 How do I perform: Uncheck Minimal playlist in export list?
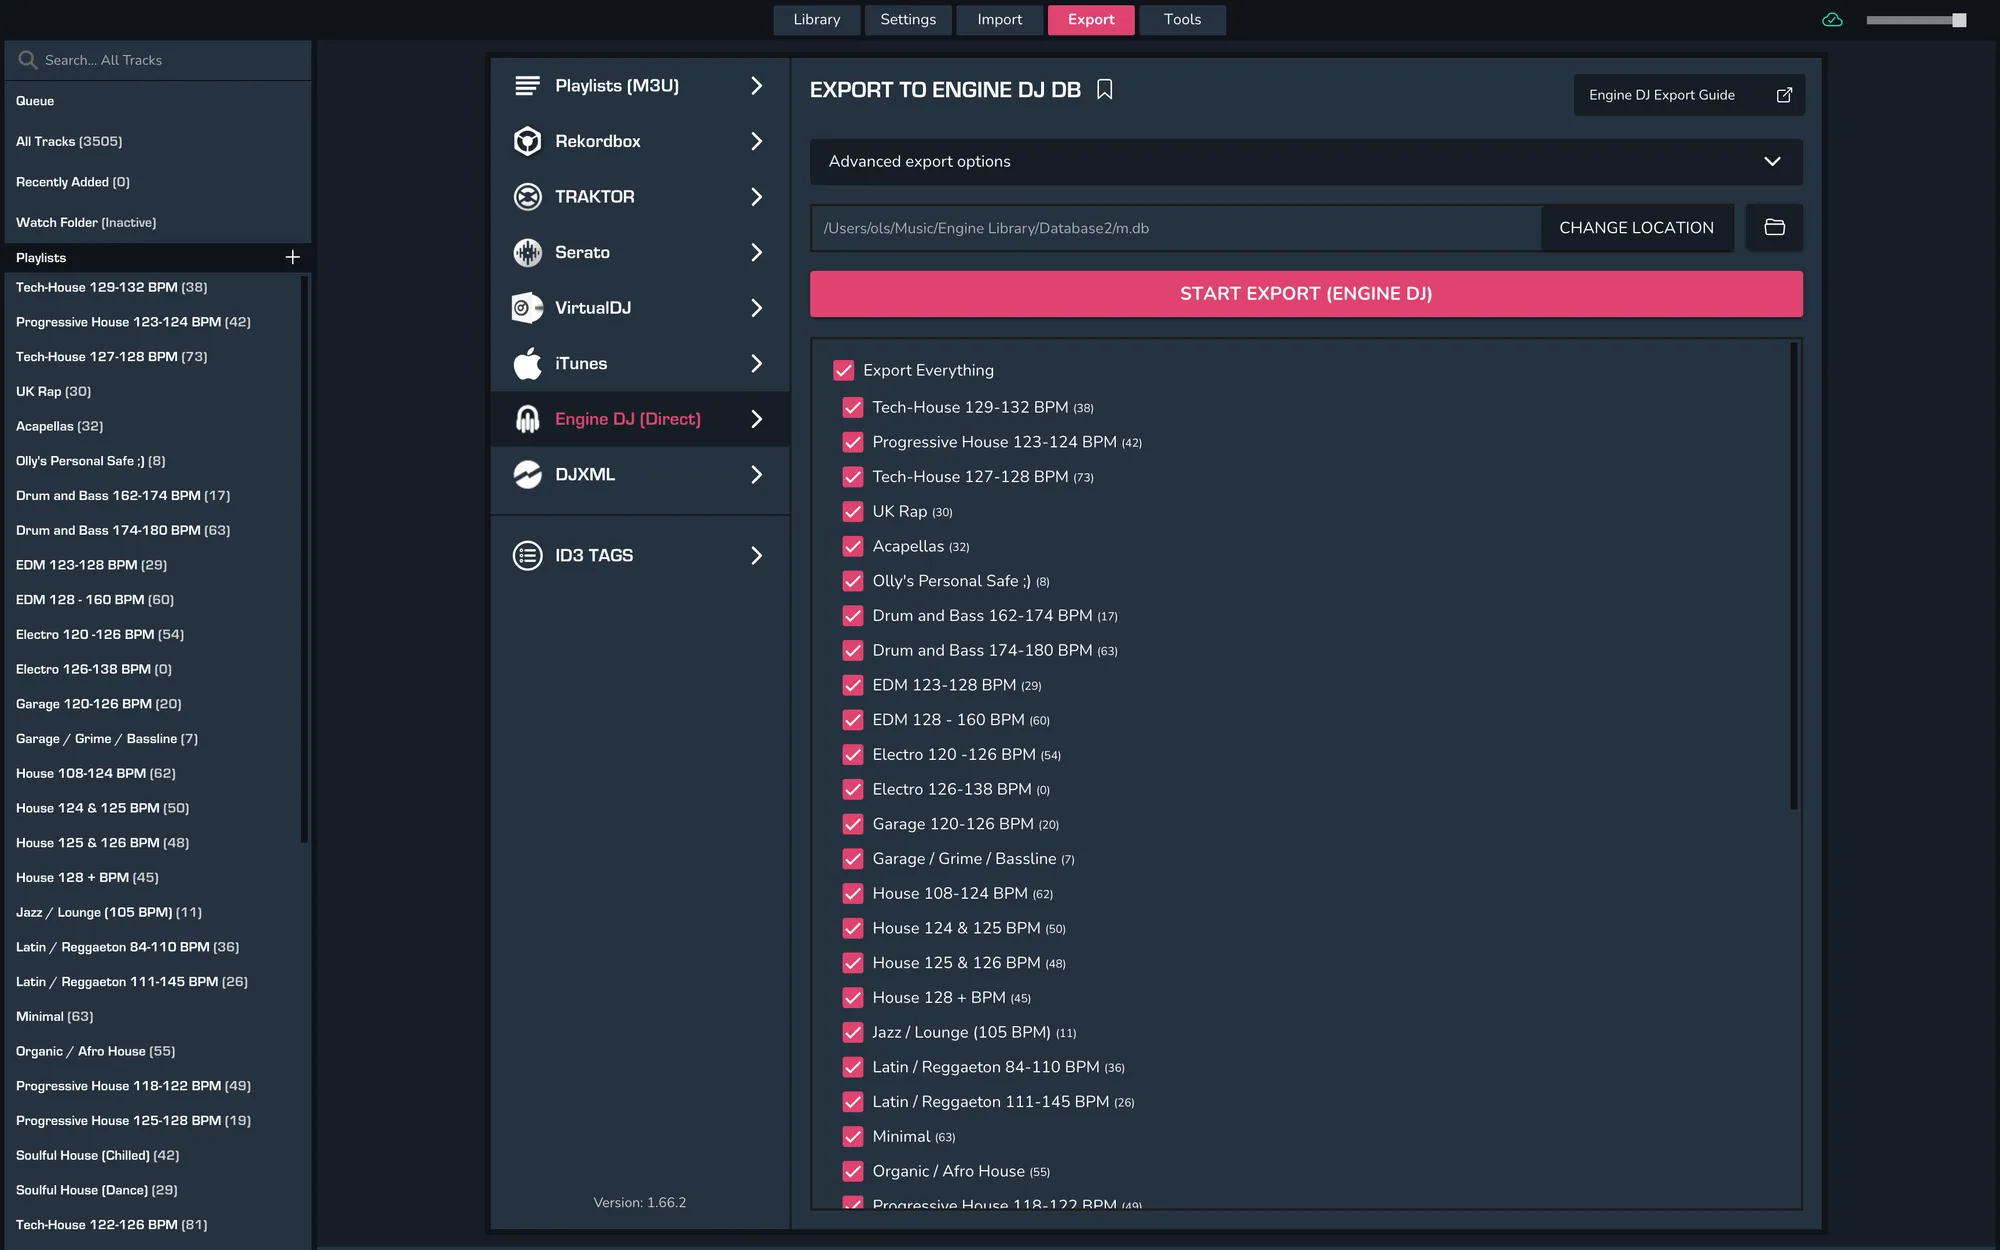click(853, 1137)
